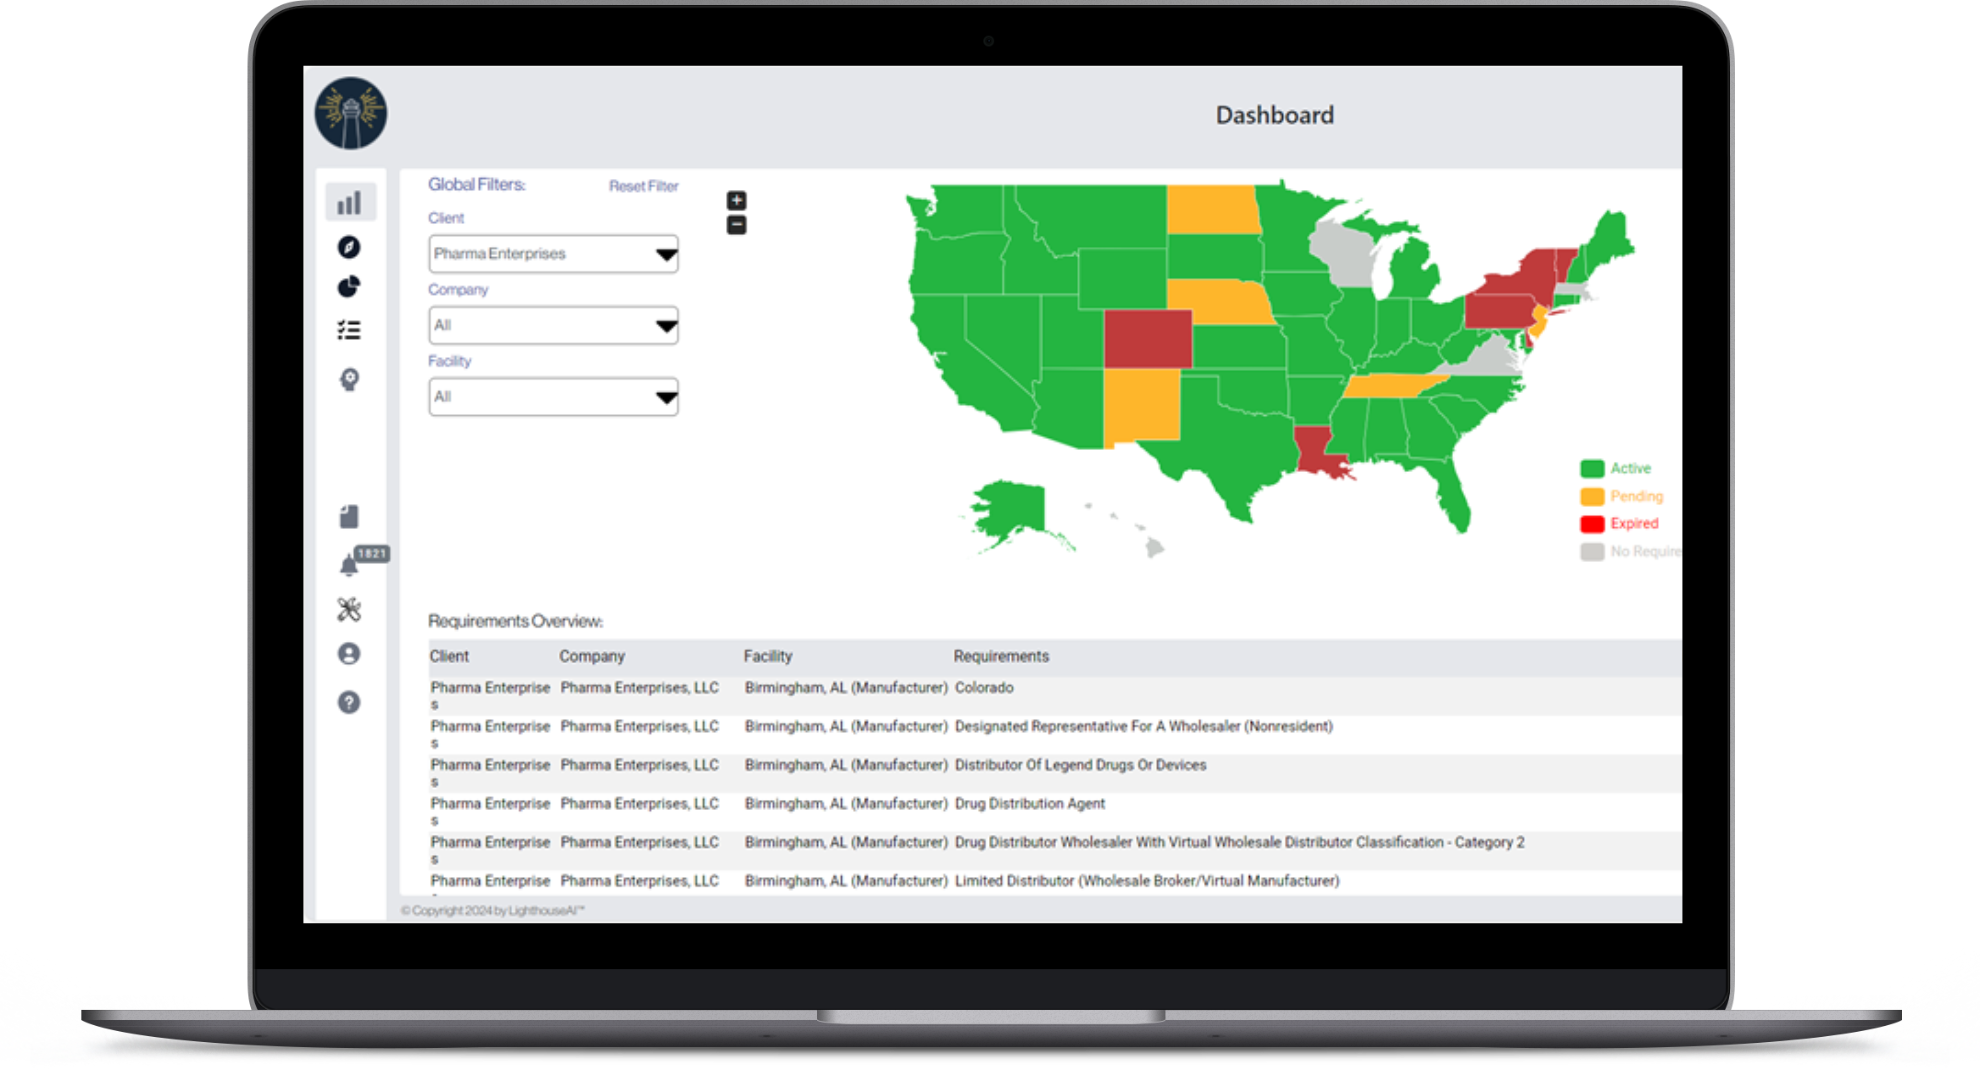Select the Drug Distribution Agent row
This screenshot has width=1980, height=1080.
pyautogui.click(x=1055, y=811)
